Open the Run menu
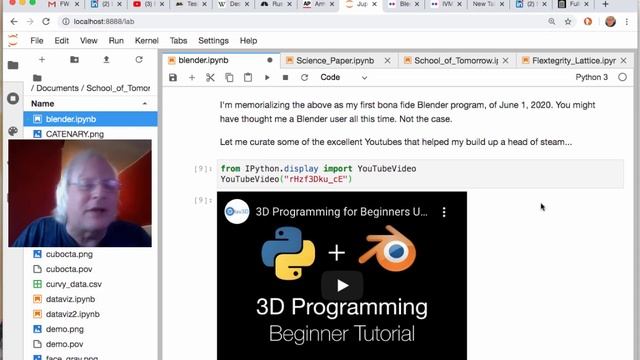The image size is (640, 360). coord(116,41)
